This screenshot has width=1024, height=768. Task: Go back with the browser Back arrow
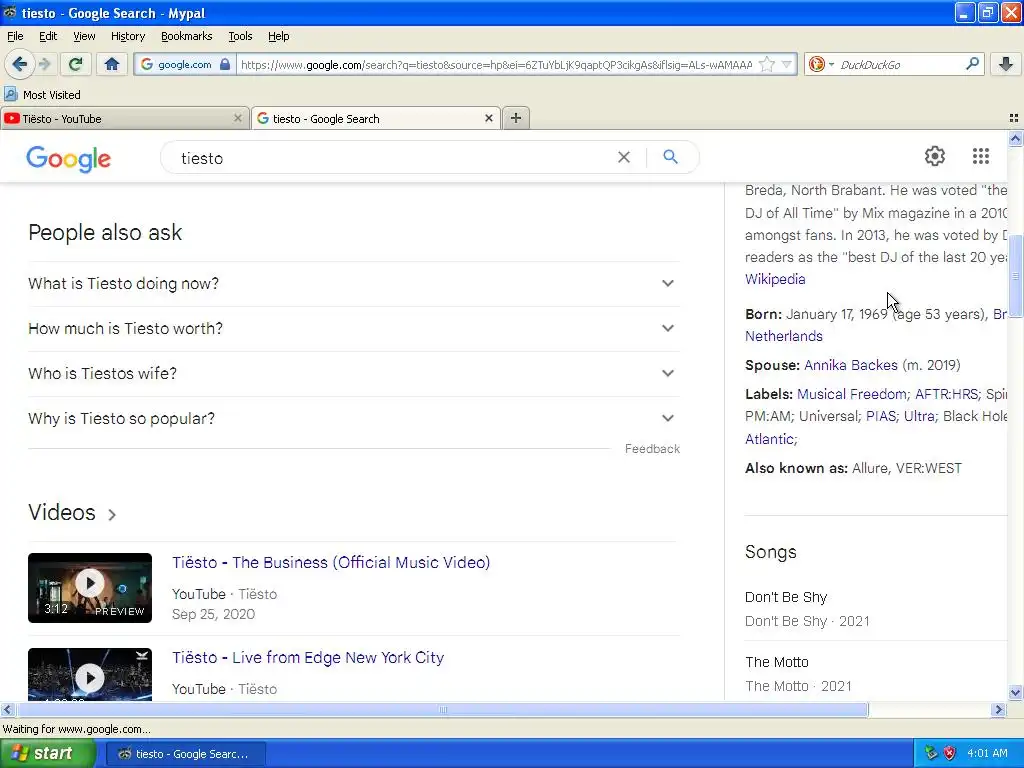click(19, 64)
